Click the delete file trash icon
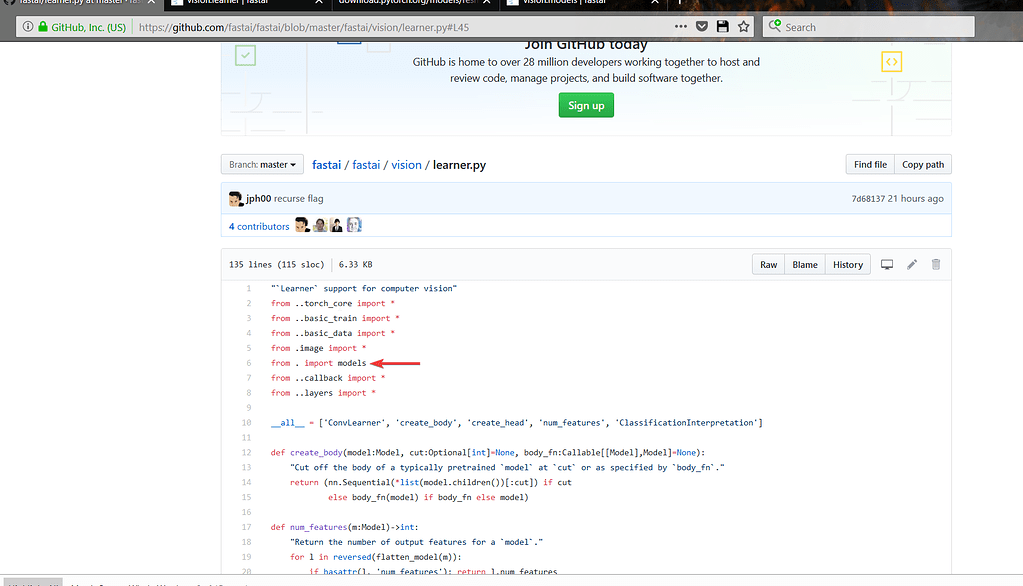The height and width of the screenshot is (586, 1023). tap(935, 264)
